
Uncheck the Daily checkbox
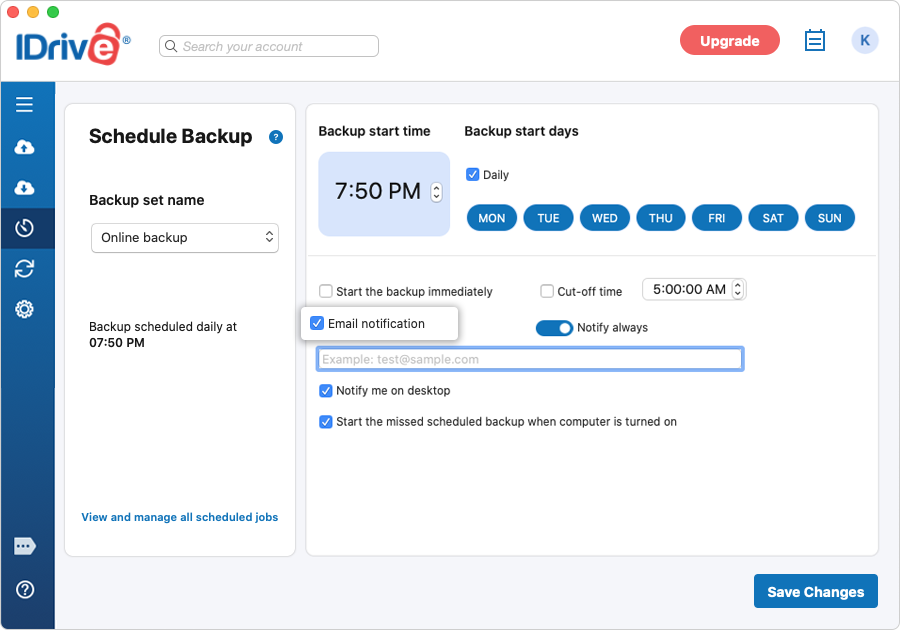[472, 174]
